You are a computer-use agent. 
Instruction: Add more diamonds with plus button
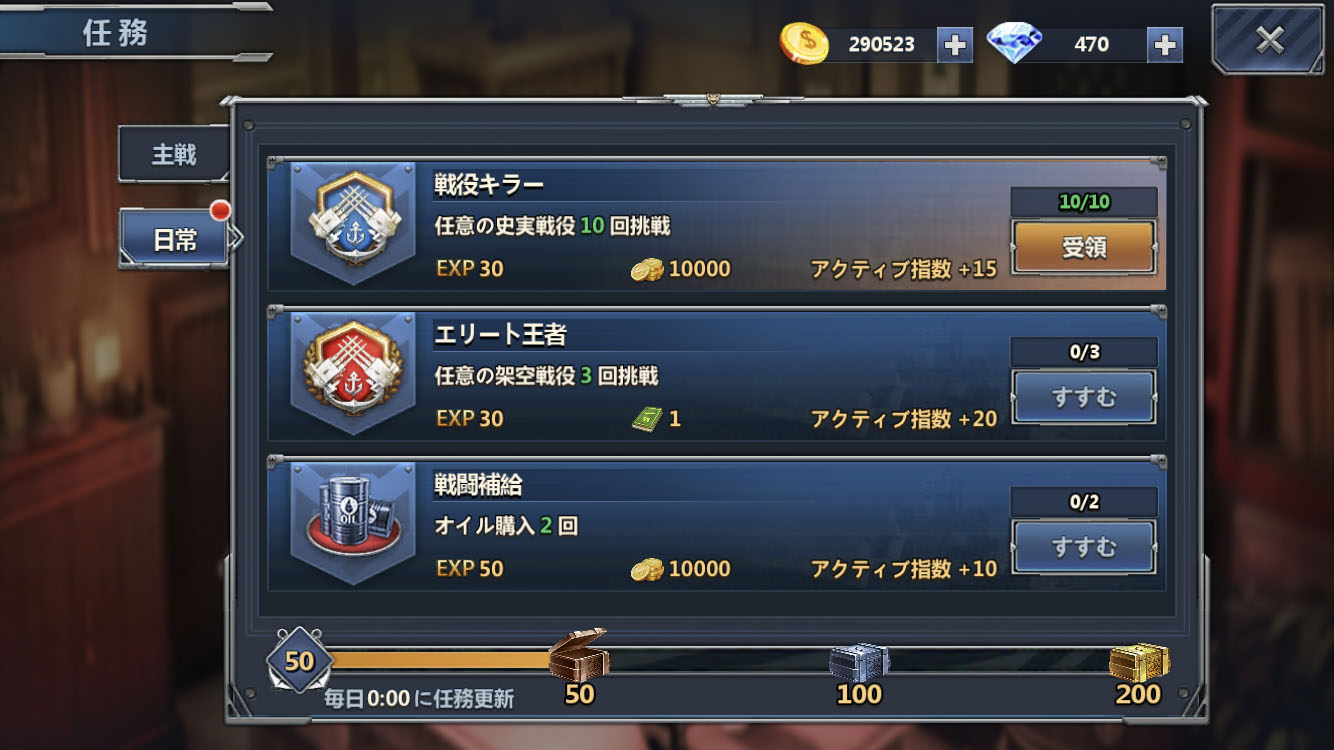[x=1165, y=45]
